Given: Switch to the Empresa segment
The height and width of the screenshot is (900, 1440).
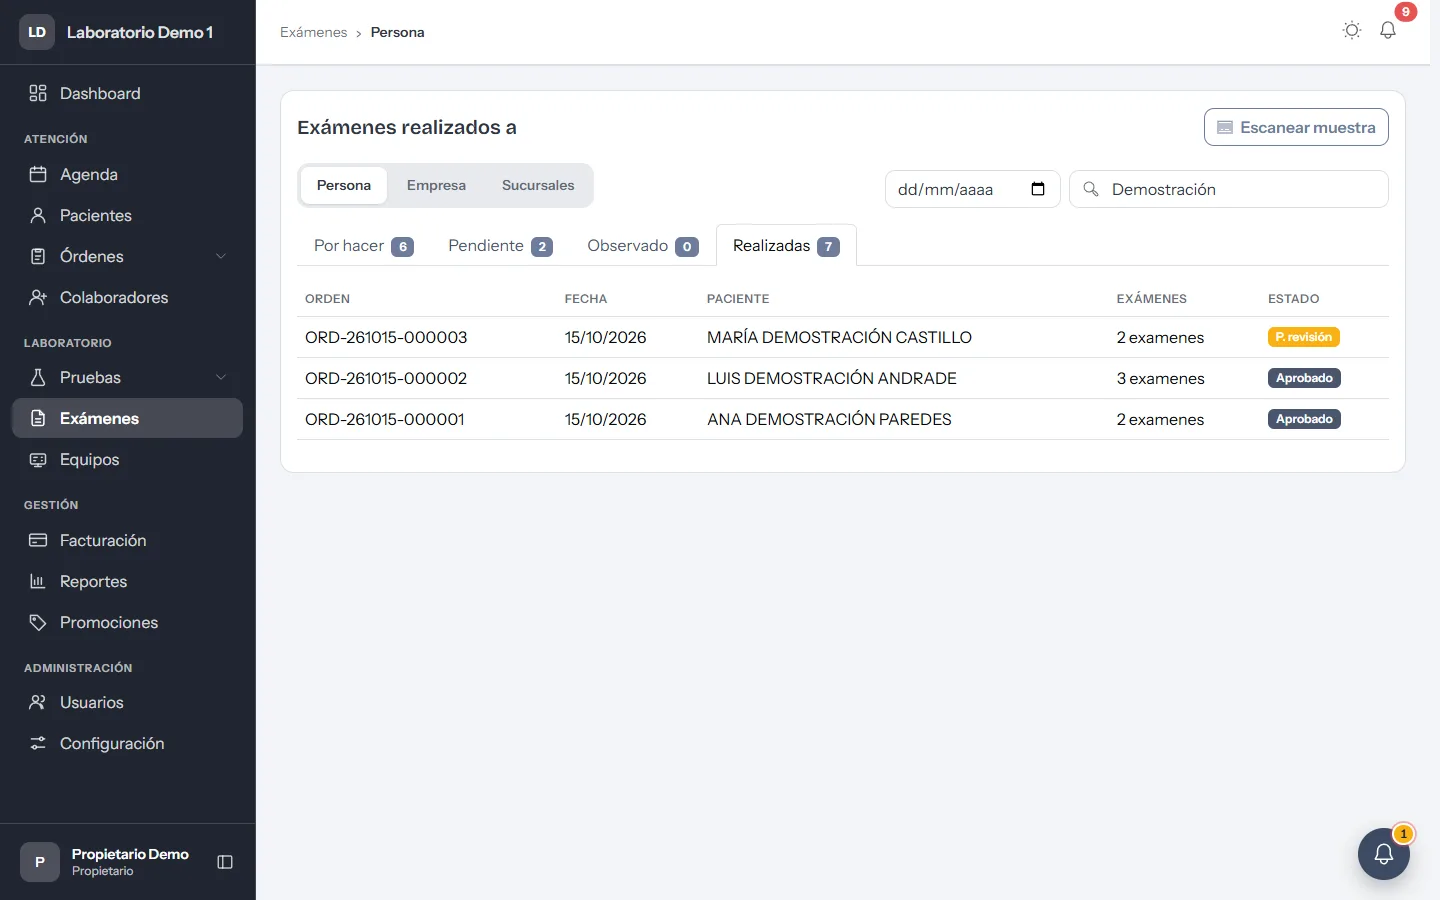Looking at the screenshot, I should [436, 185].
